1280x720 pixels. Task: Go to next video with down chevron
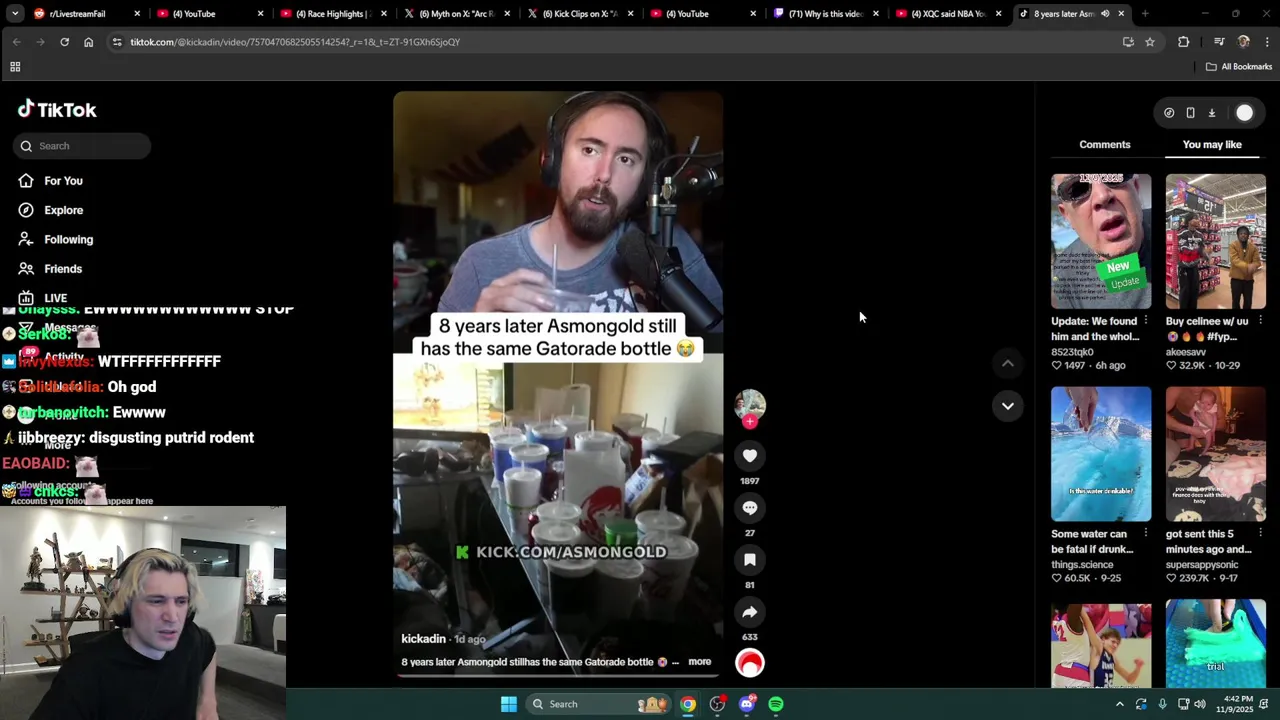coord(1008,406)
